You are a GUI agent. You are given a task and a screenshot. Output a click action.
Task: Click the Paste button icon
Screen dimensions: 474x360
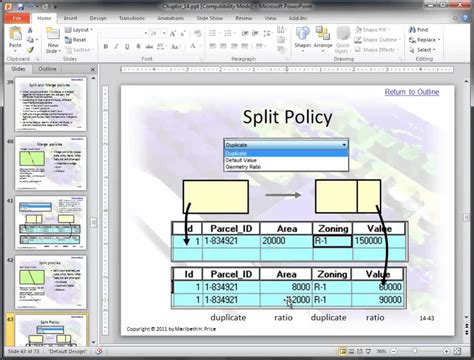click(x=15, y=34)
